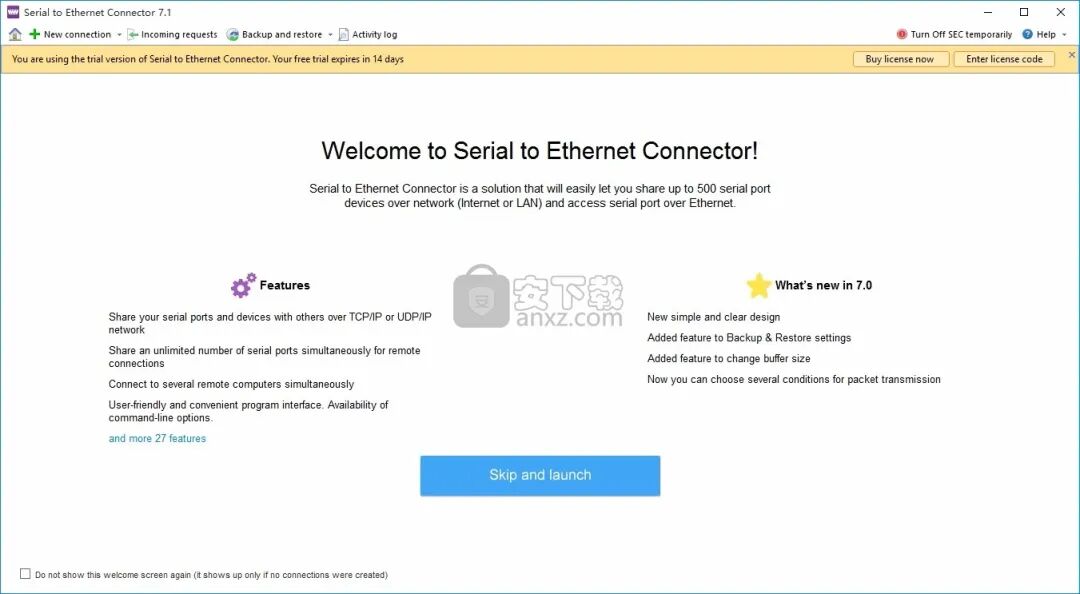Image resolution: width=1080 pixels, height=594 pixels.
Task: Click the Home icon in the toolbar
Action: coord(15,33)
